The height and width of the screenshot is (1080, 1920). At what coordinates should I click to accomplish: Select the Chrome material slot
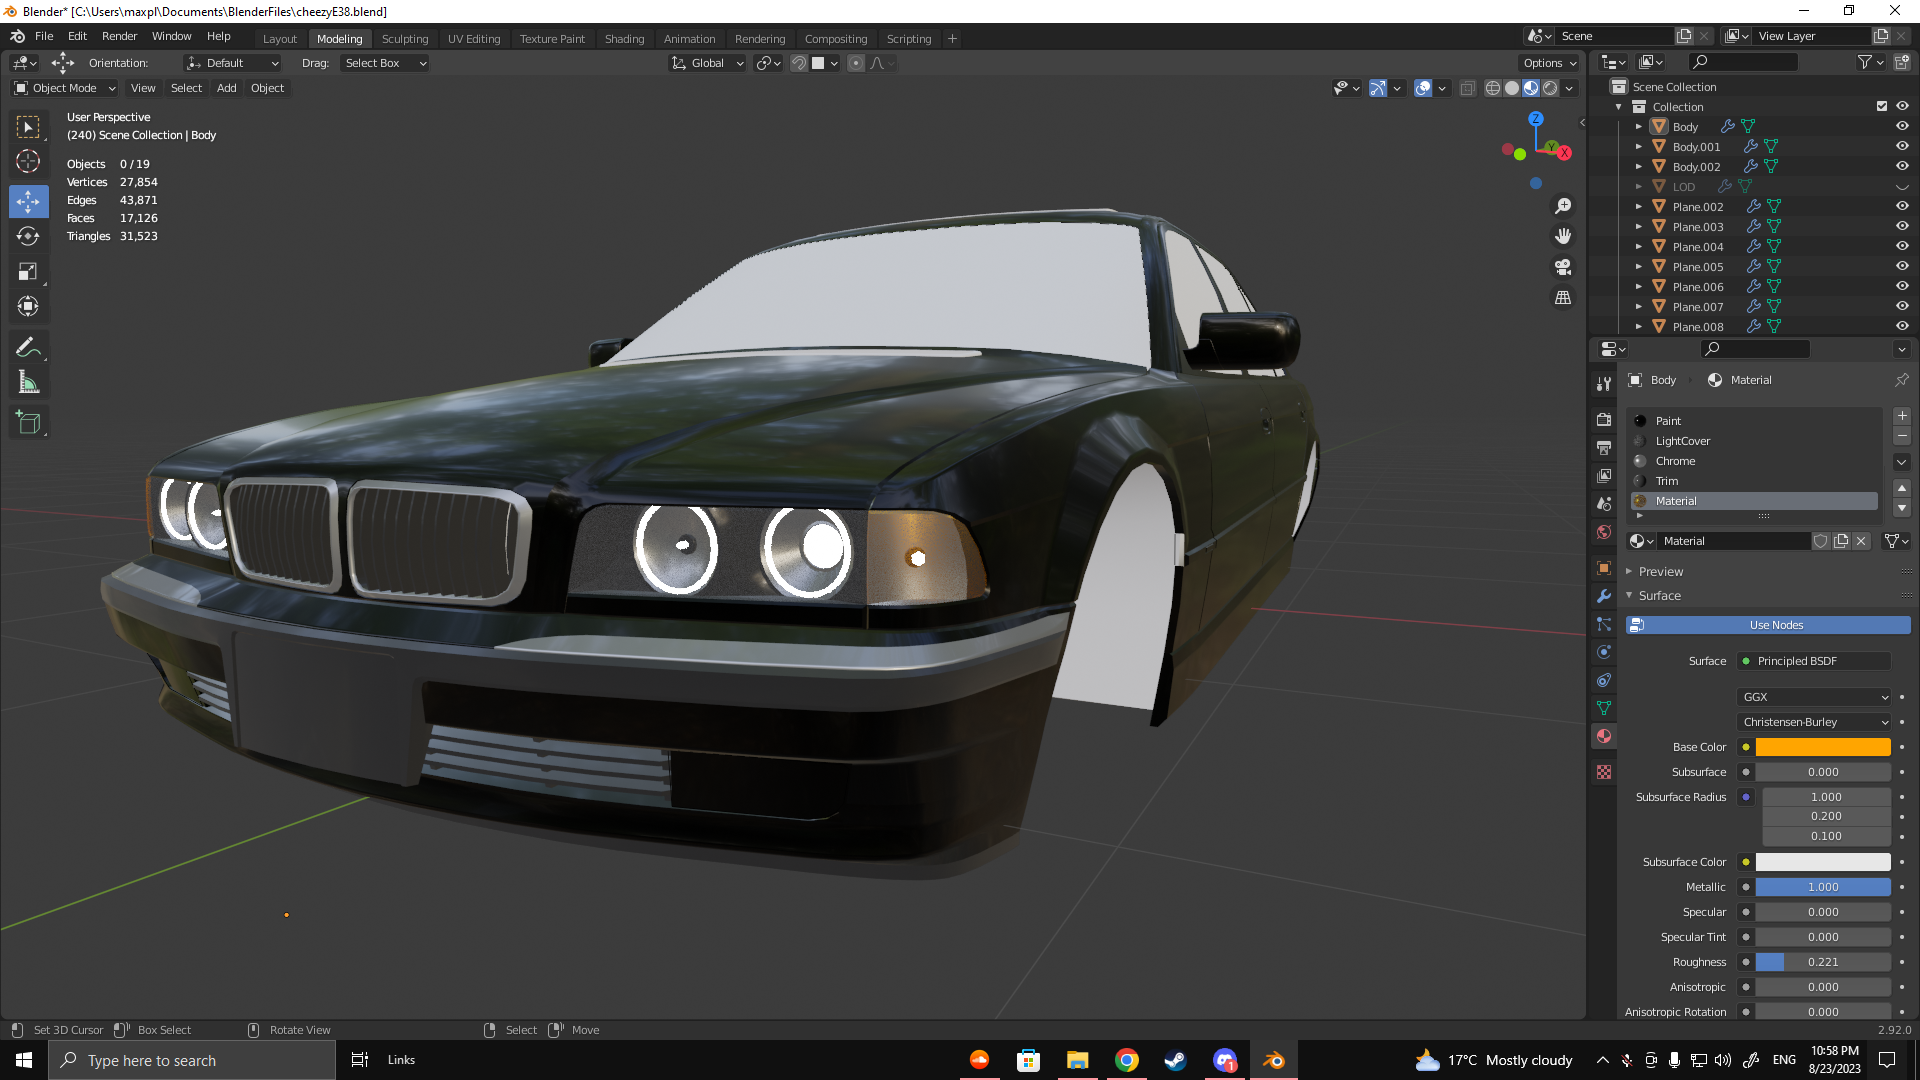coord(1675,461)
